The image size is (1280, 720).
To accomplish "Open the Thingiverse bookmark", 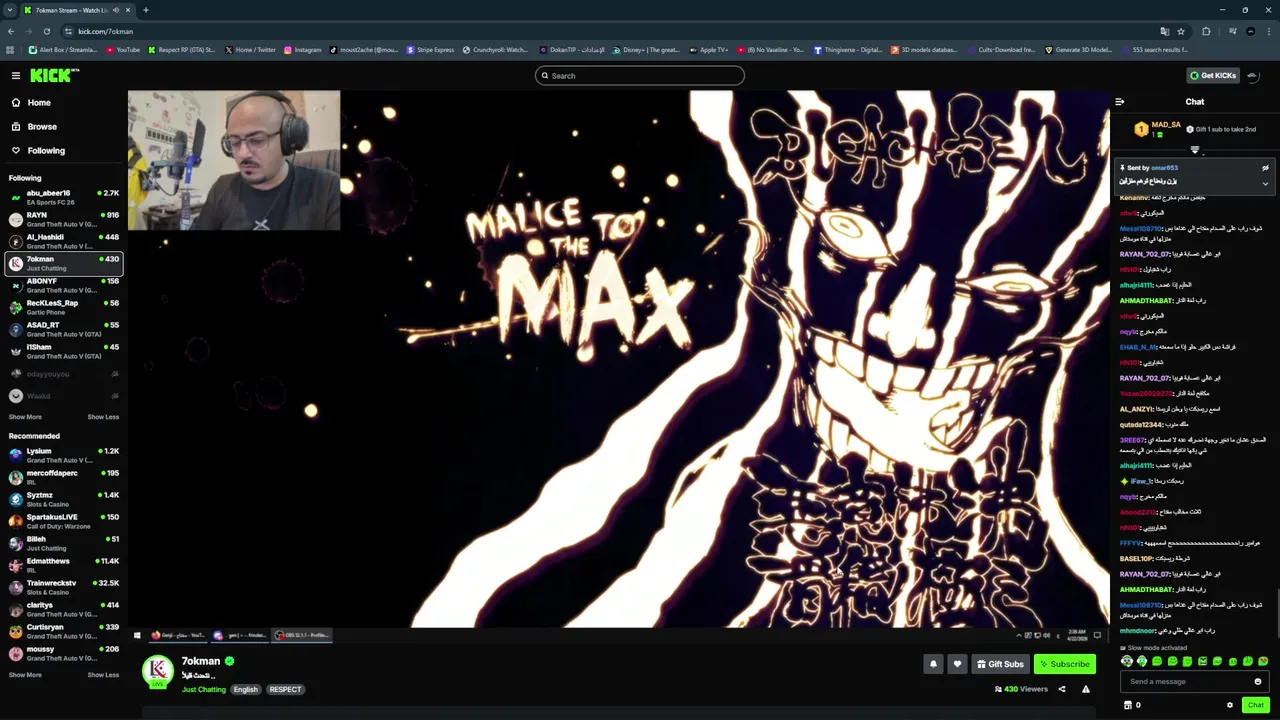I will [x=848, y=50].
